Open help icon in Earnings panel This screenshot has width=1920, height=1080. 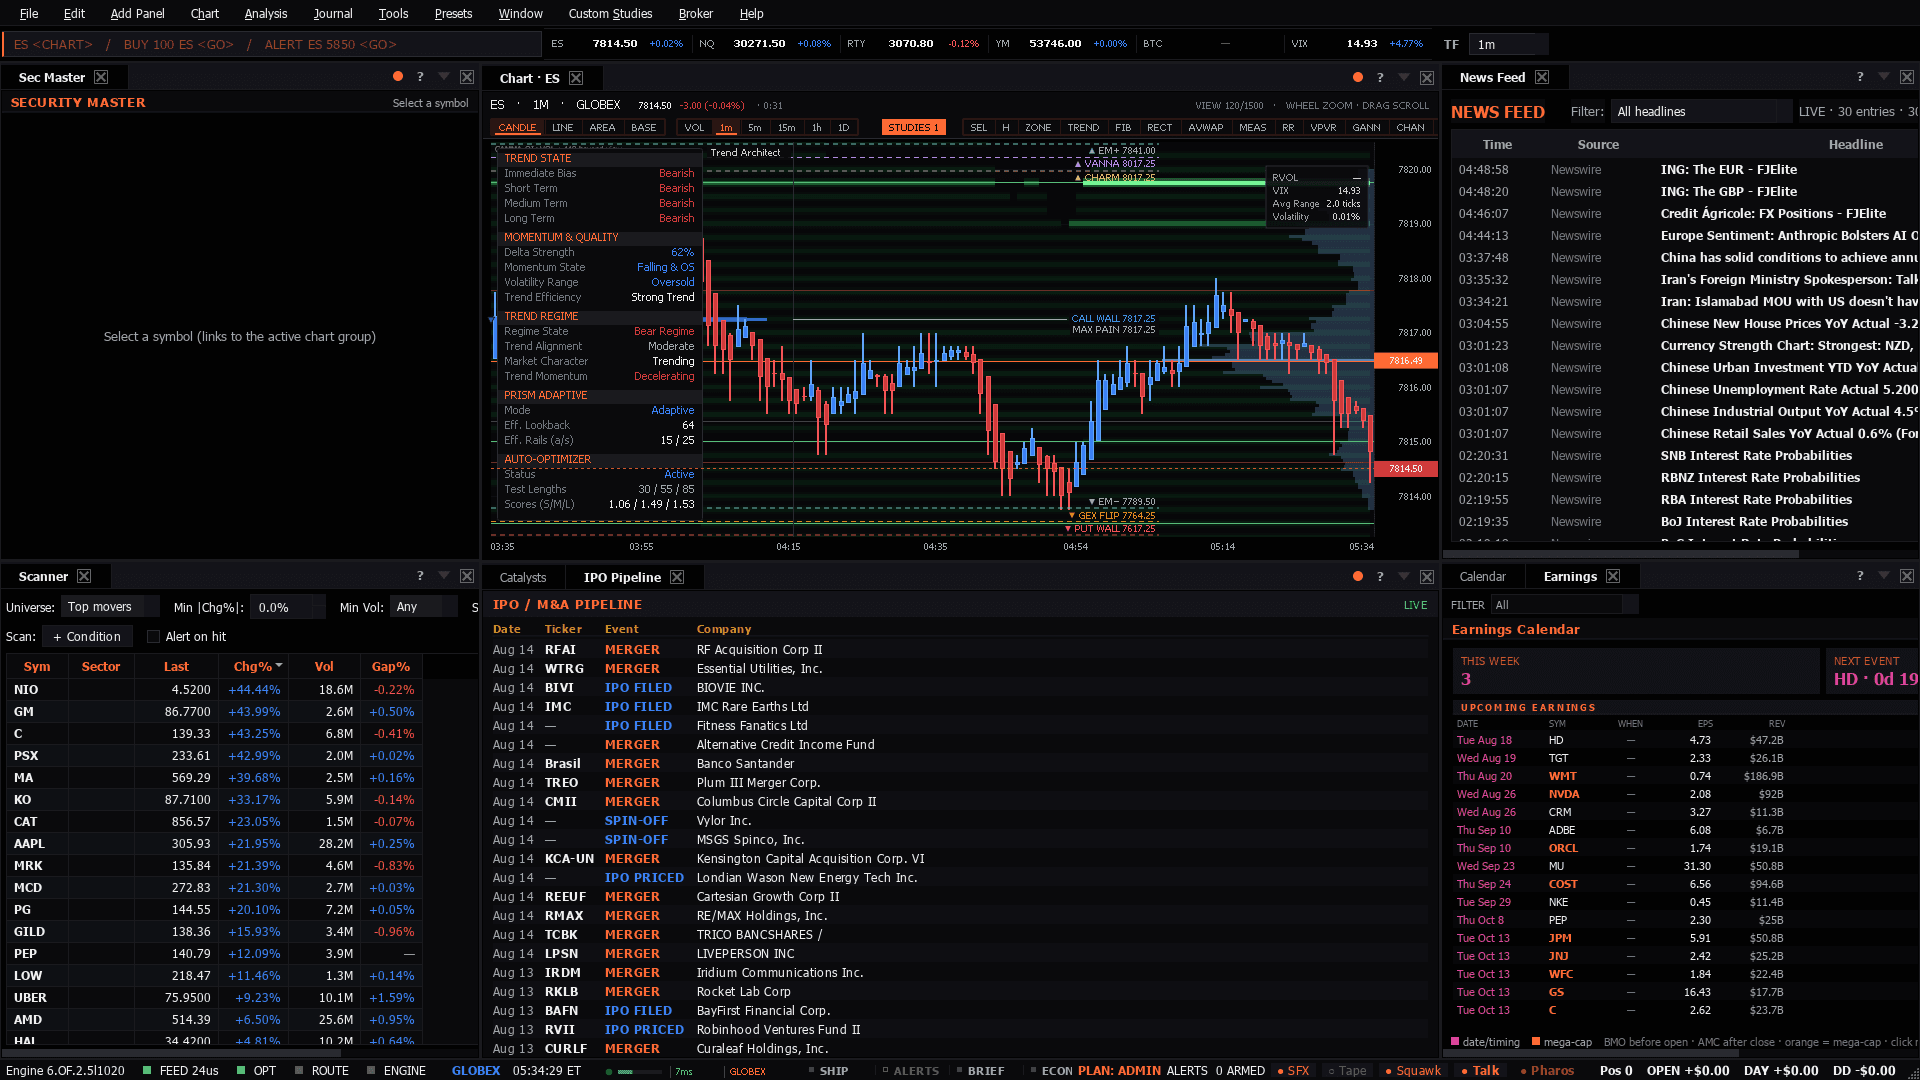point(1860,576)
